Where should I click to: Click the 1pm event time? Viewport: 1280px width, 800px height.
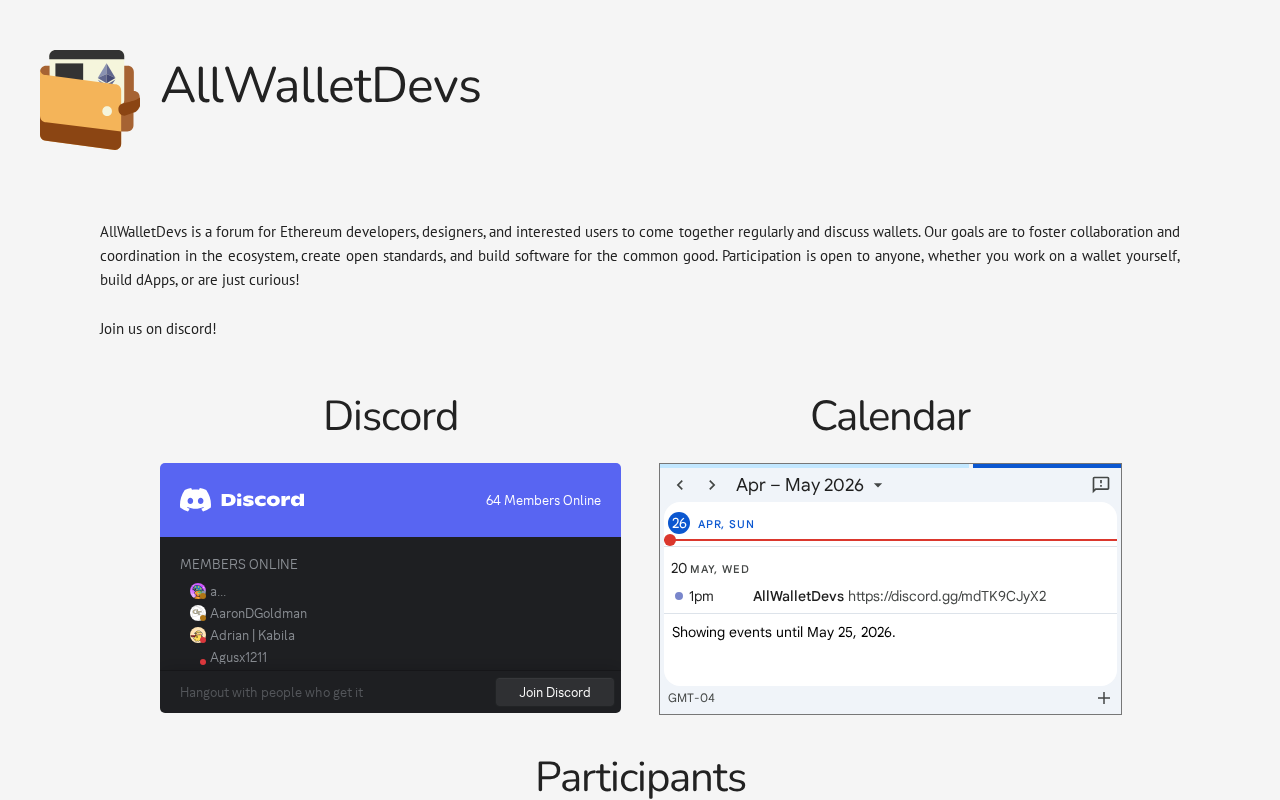[701, 596]
